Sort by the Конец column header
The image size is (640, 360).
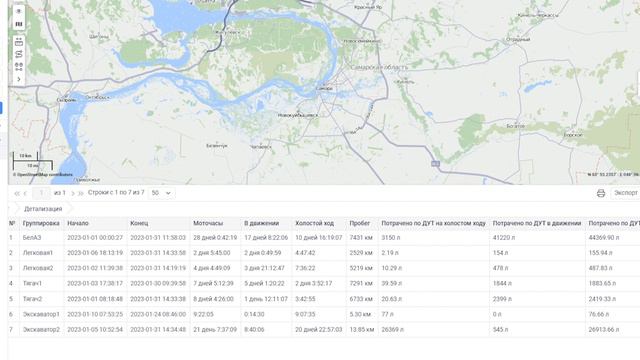(x=139, y=223)
